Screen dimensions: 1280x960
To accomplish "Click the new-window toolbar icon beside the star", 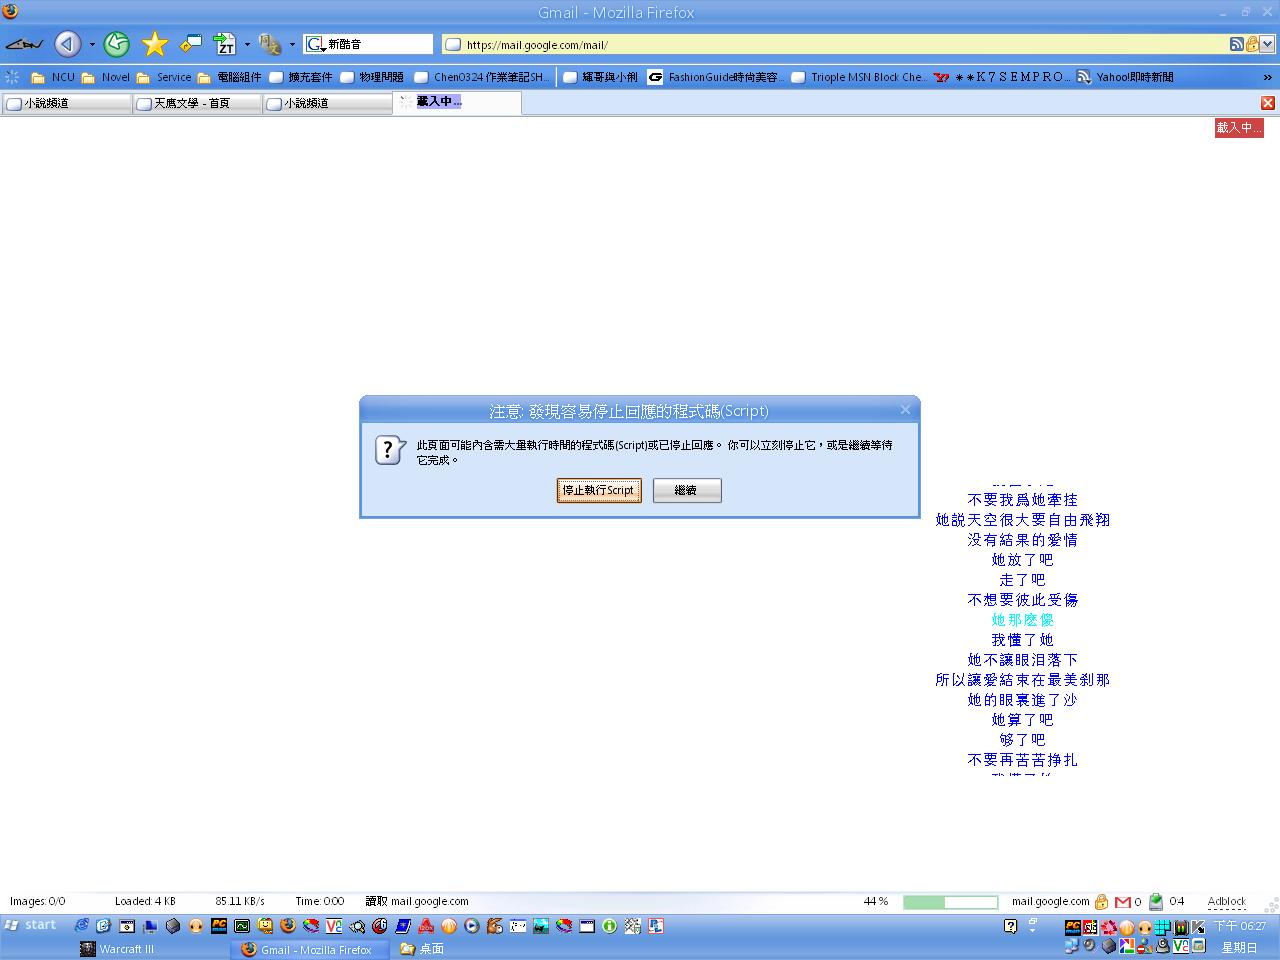I will [x=190, y=44].
